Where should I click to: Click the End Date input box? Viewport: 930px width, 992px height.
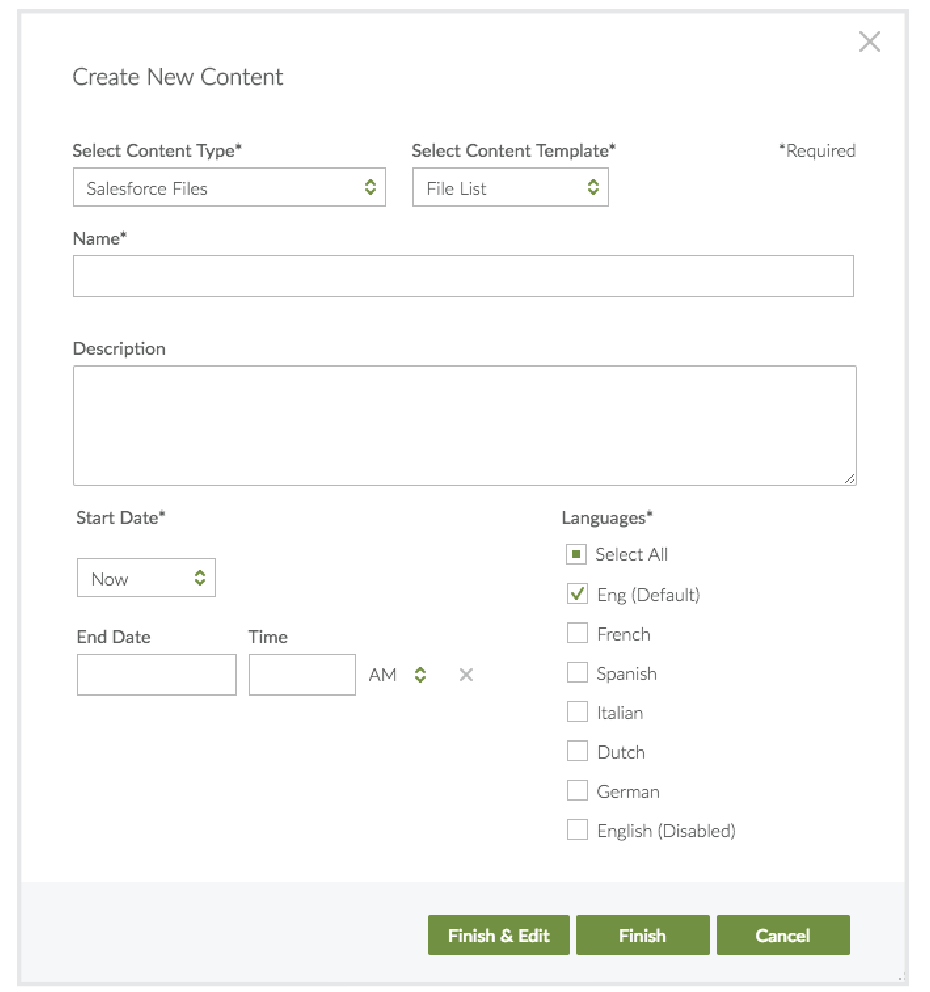tap(156, 675)
